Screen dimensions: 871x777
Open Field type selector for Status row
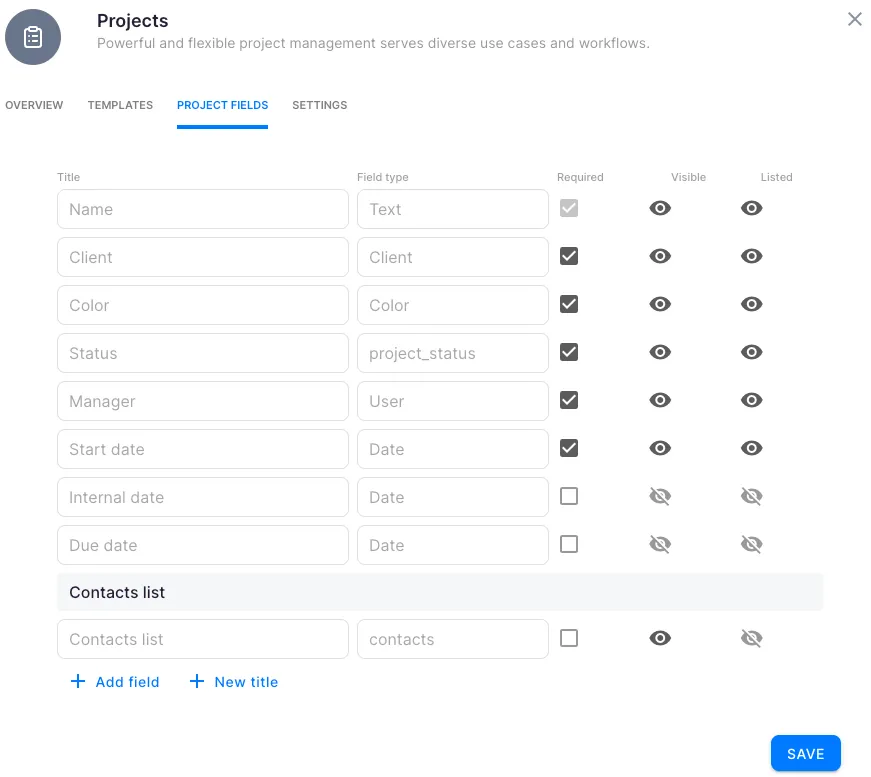pyautogui.click(x=452, y=353)
